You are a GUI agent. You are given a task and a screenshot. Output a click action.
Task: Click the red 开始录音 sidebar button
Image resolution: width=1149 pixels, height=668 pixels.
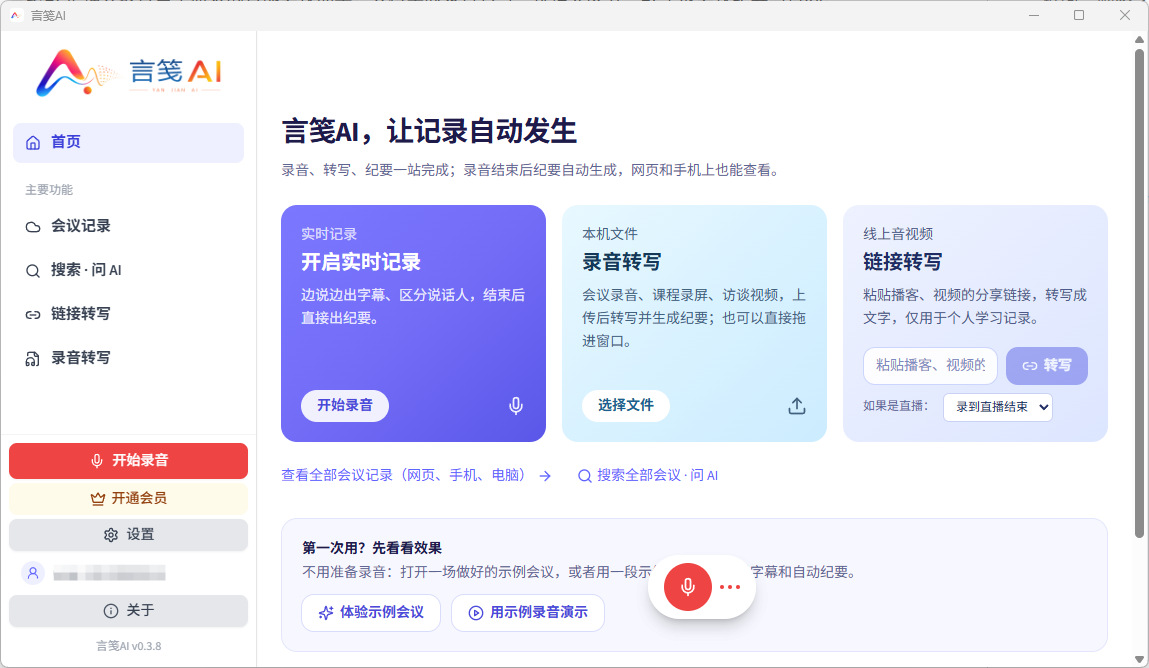click(128, 461)
